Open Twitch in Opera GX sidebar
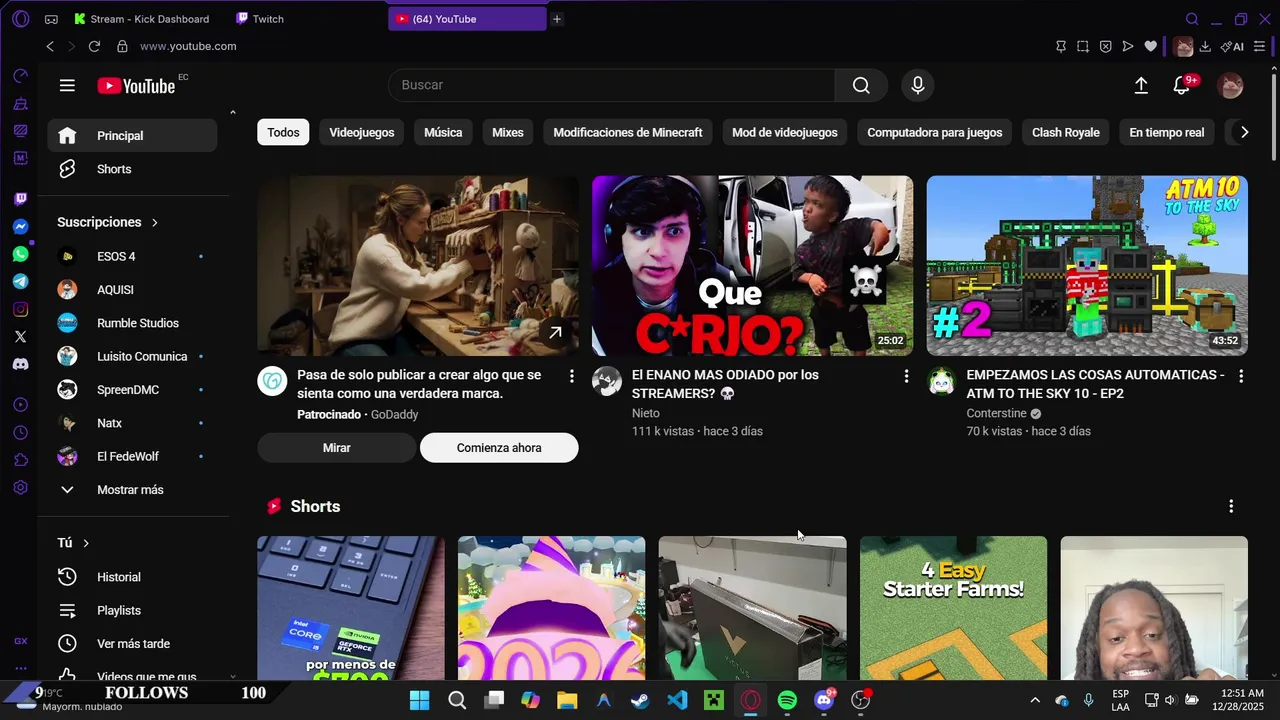Viewport: 1280px width, 720px height. coord(20,199)
